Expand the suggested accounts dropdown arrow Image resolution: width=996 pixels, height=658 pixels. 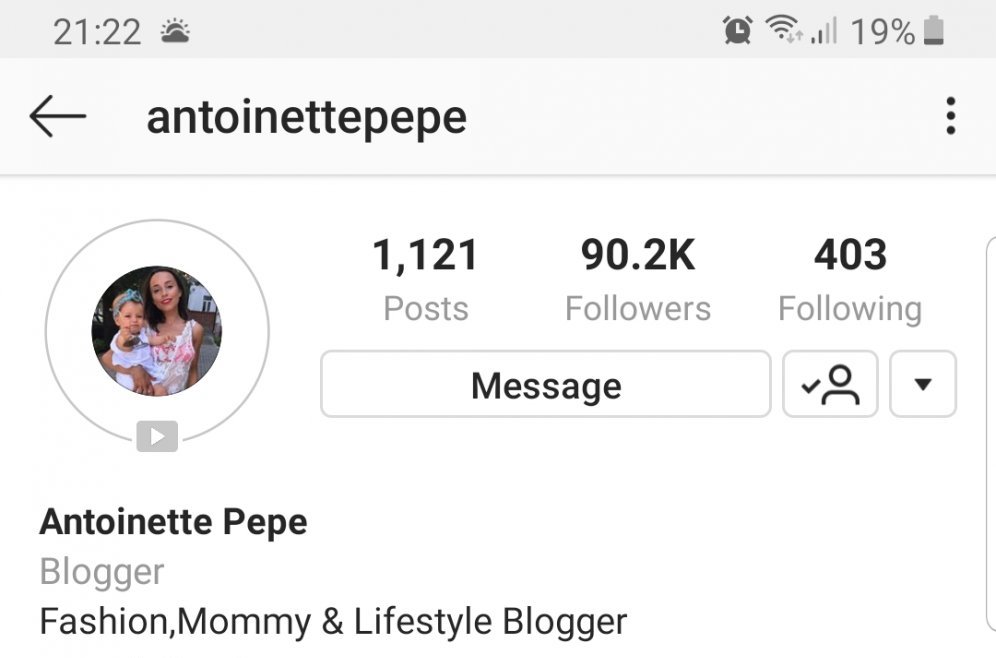pyautogui.click(x=923, y=384)
